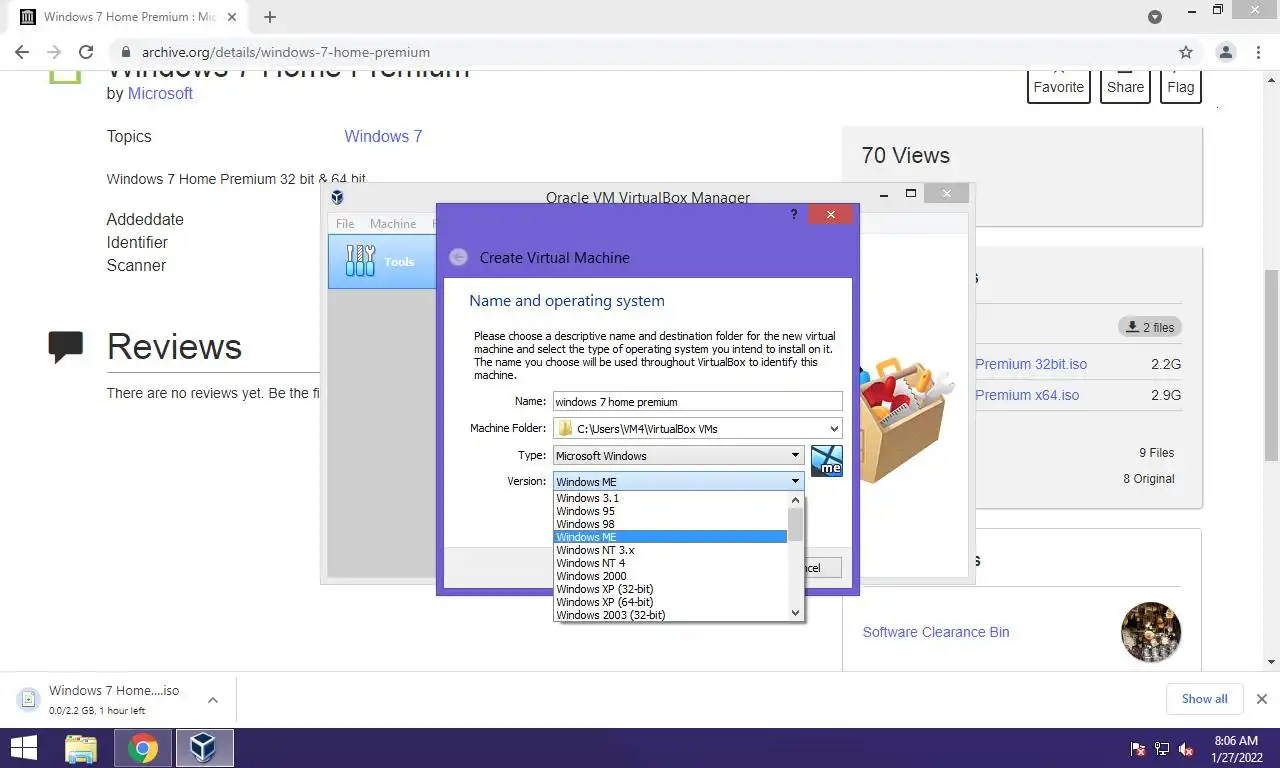Select Windows XP (32-bit) from the list
The width and height of the screenshot is (1280, 768).
click(x=670, y=589)
